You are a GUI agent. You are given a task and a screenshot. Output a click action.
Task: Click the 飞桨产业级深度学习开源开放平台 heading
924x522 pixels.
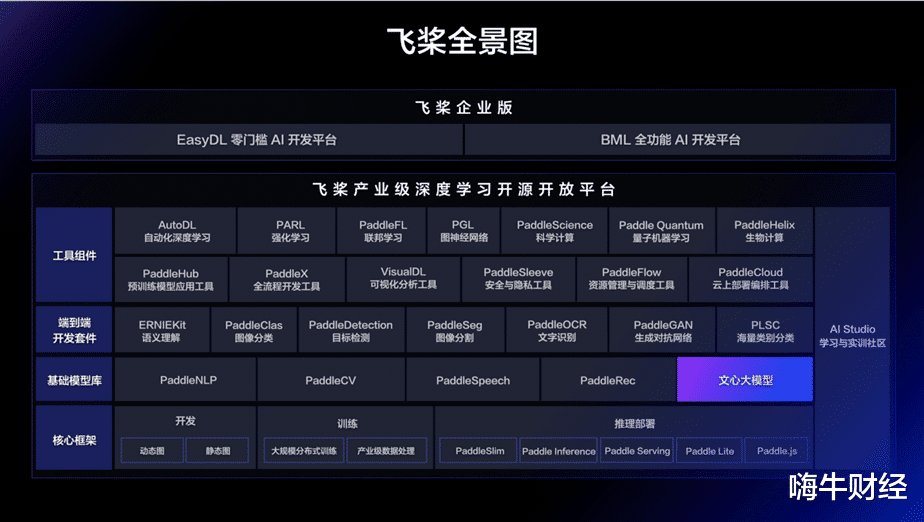[x=464, y=189]
